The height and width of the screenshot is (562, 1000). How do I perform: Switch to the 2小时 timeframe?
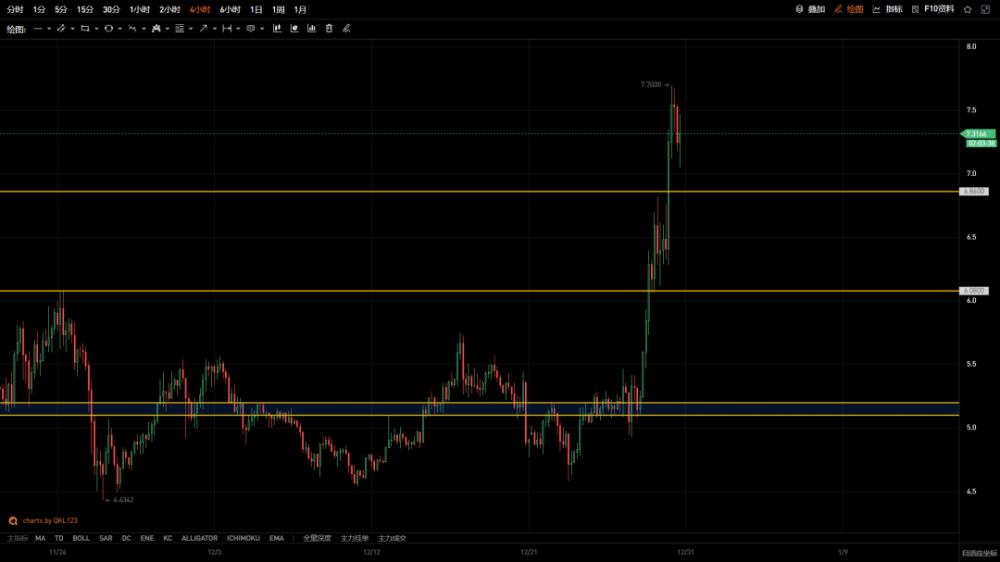170,10
